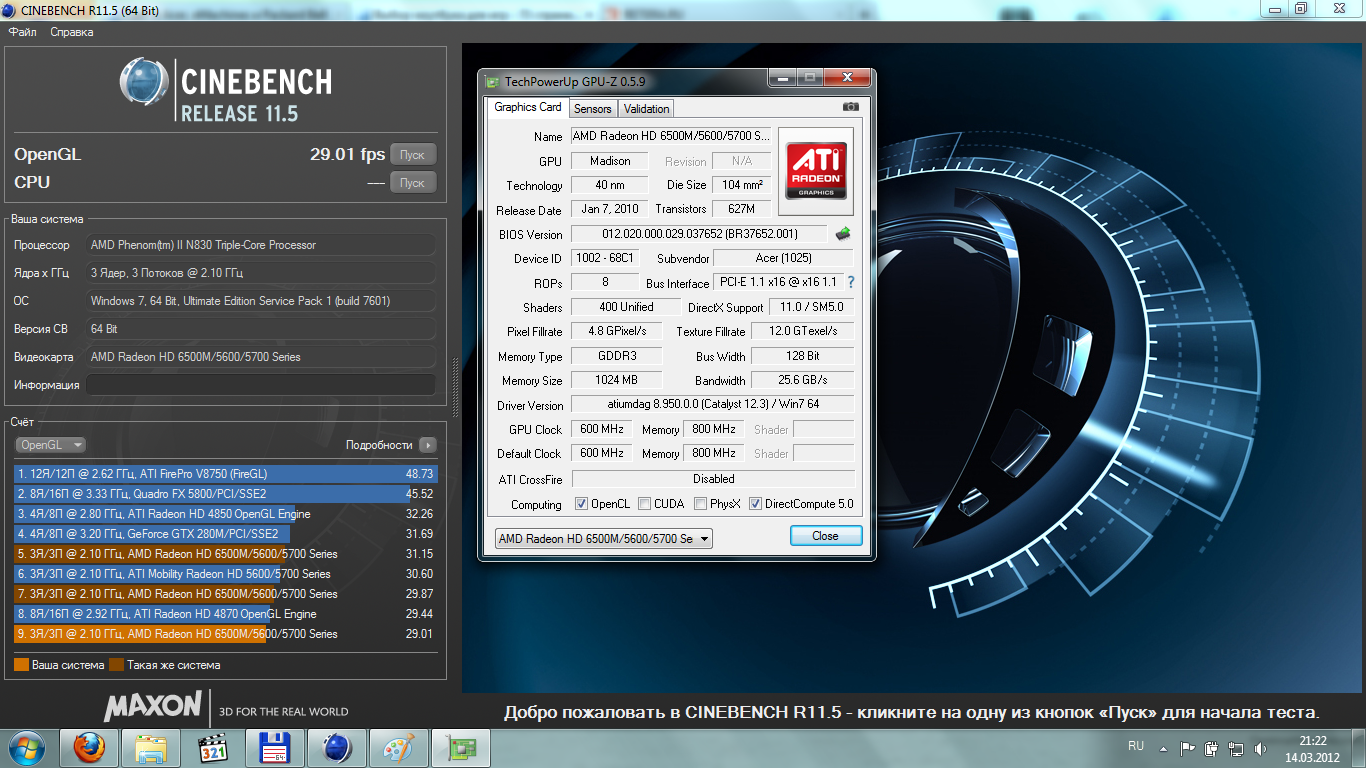The image size is (1366, 768).
Task: Click the orange Ваша система legend swatch
Action: (22, 665)
